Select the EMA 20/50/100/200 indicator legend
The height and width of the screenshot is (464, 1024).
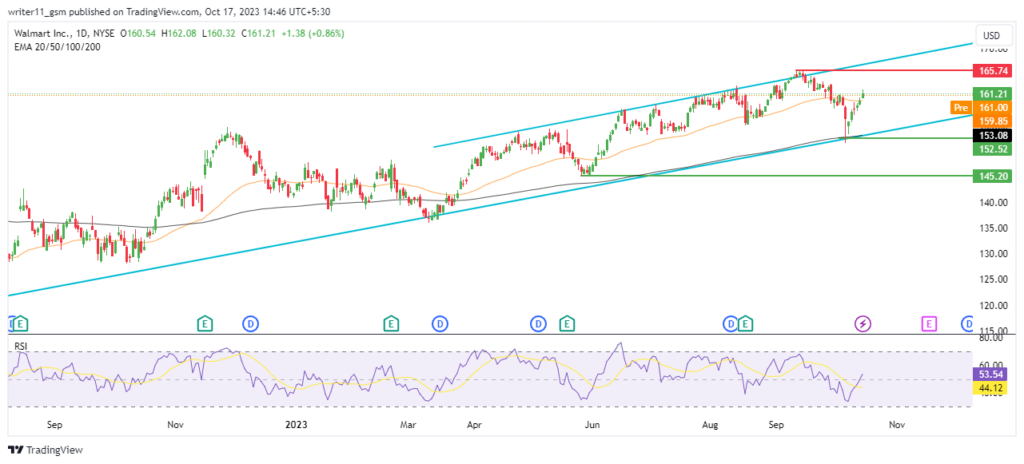[57, 46]
